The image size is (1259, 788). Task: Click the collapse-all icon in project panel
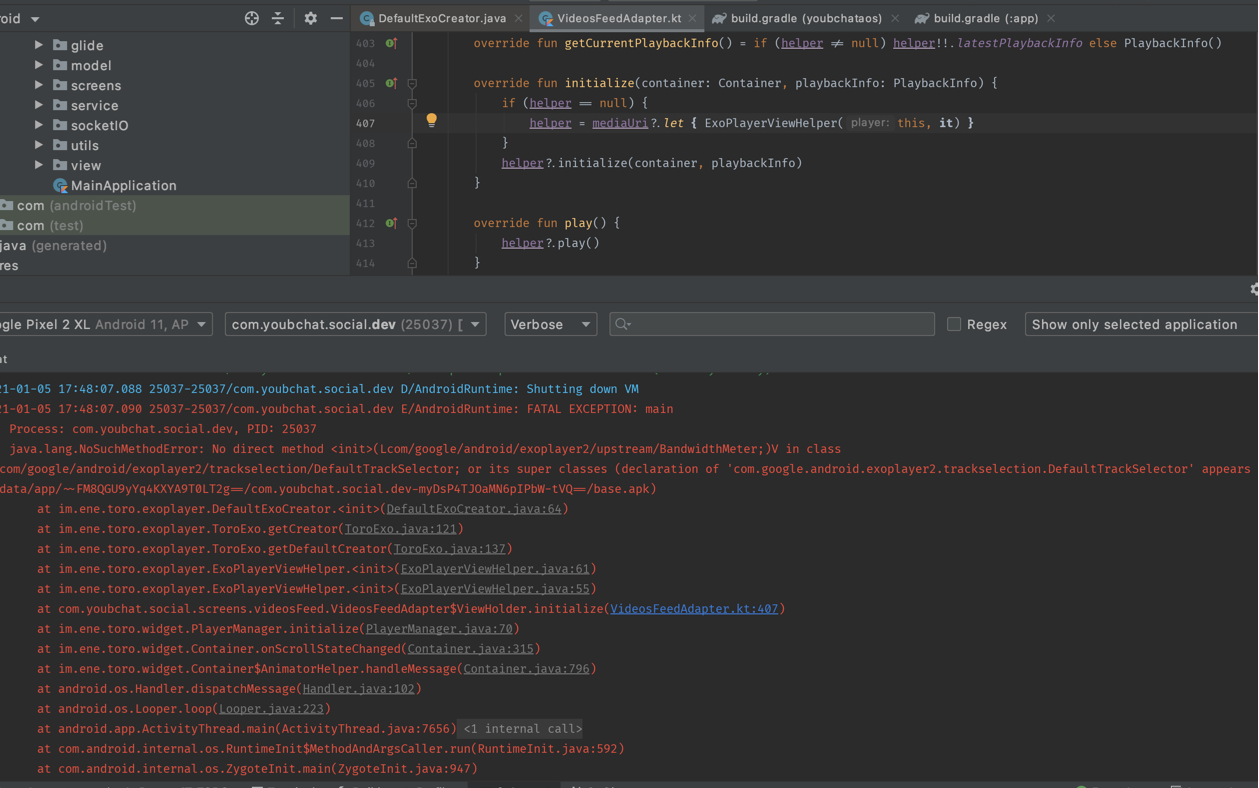278,18
